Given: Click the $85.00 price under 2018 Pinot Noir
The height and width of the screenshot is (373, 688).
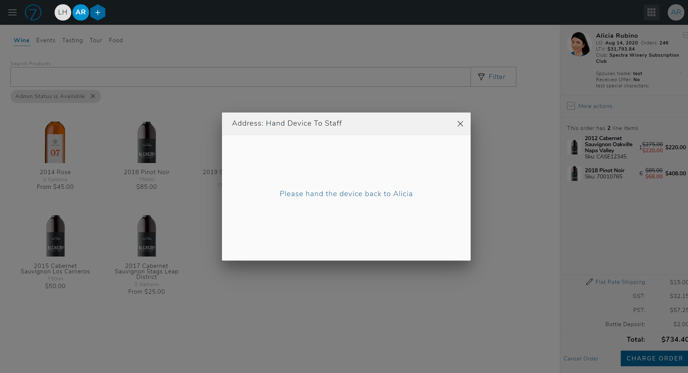Looking at the screenshot, I should (147, 186).
